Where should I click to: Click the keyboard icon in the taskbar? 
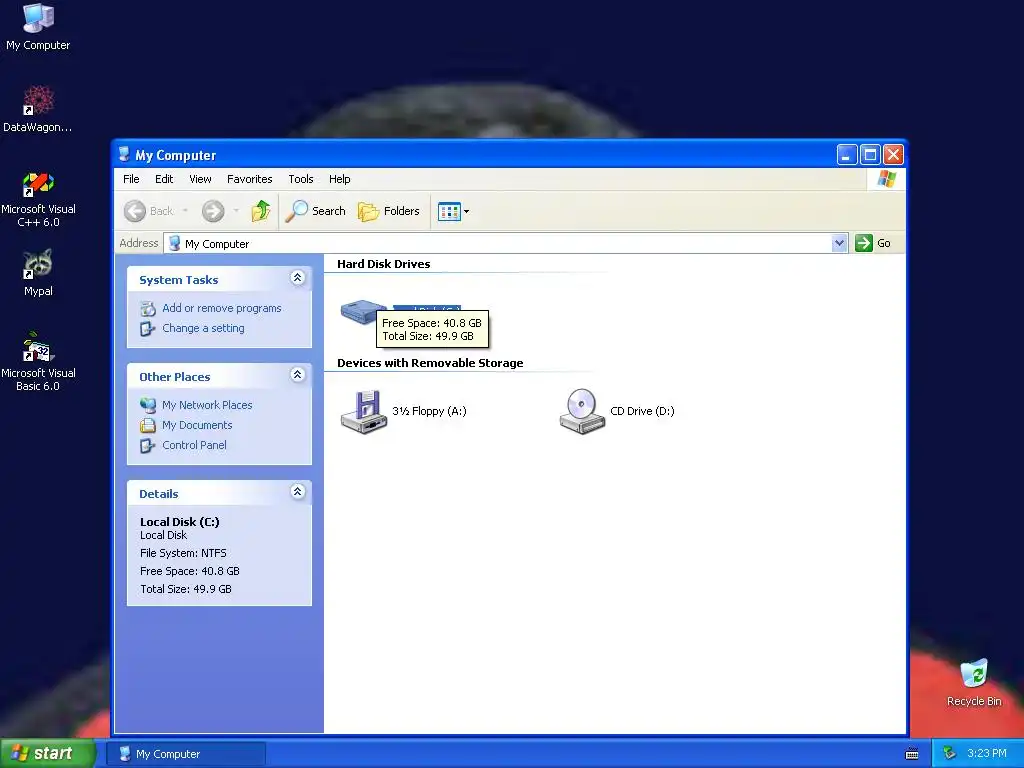[x=912, y=754]
